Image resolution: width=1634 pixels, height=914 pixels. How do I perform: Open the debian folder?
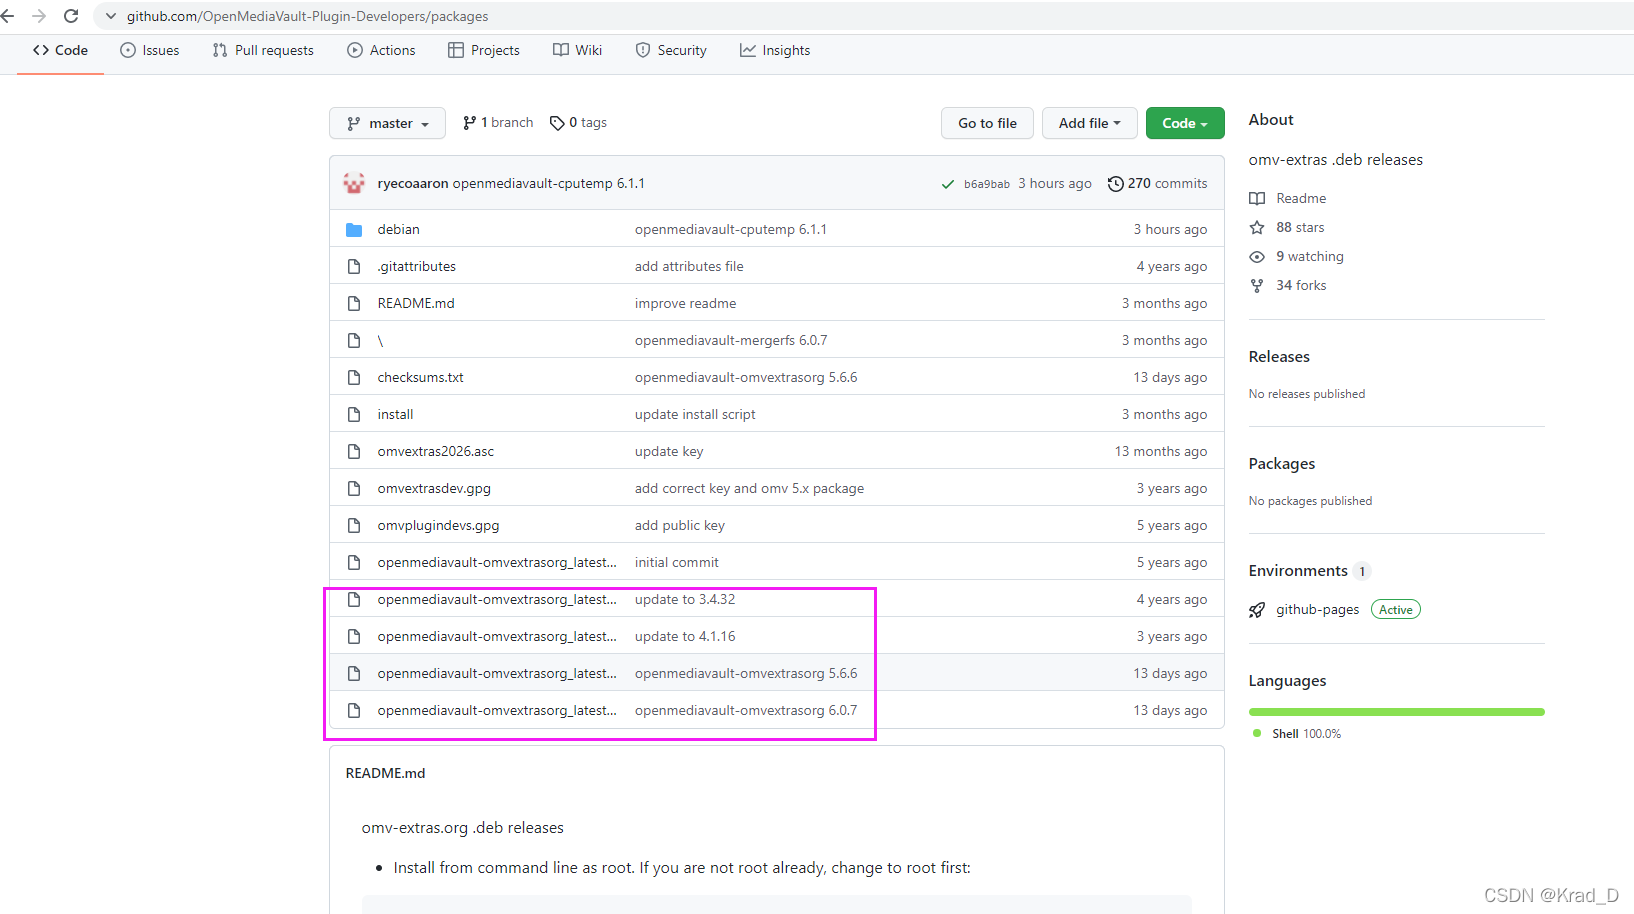coord(398,229)
